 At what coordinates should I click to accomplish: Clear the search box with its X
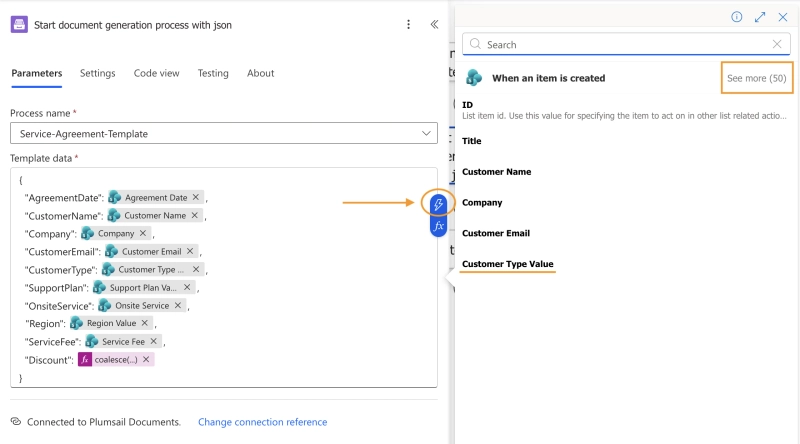click(x=777, y=44)
